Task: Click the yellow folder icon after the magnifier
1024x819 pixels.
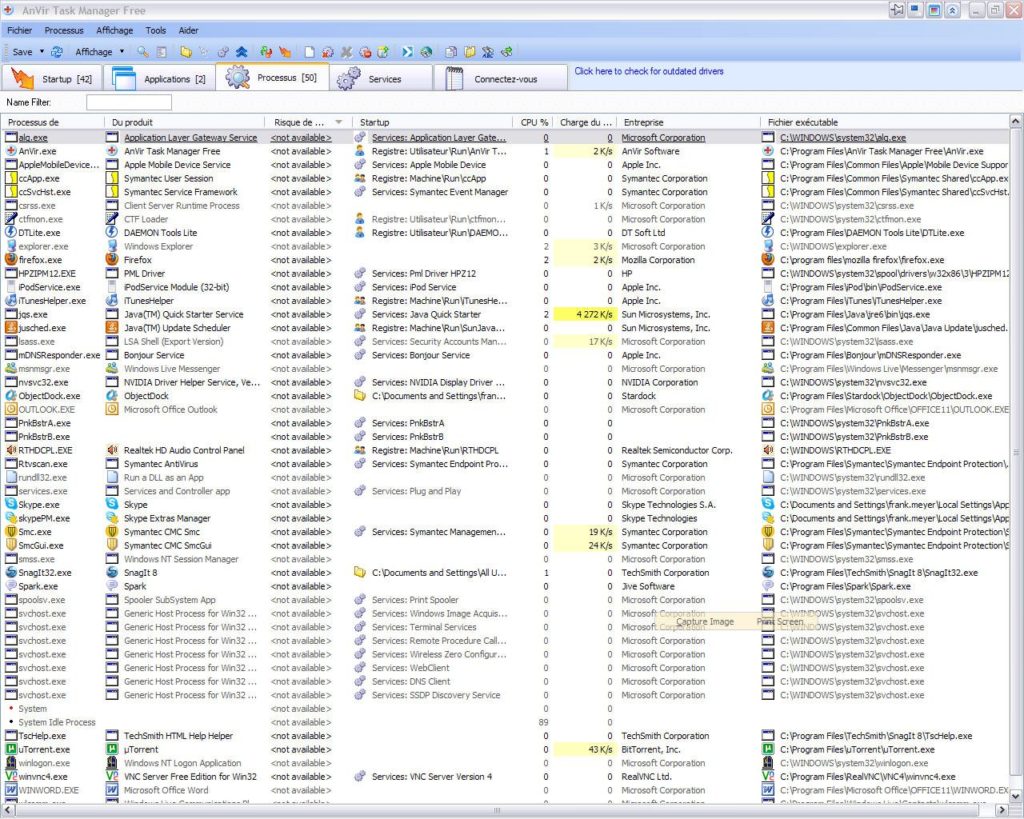Action: [x=186, y=52]
